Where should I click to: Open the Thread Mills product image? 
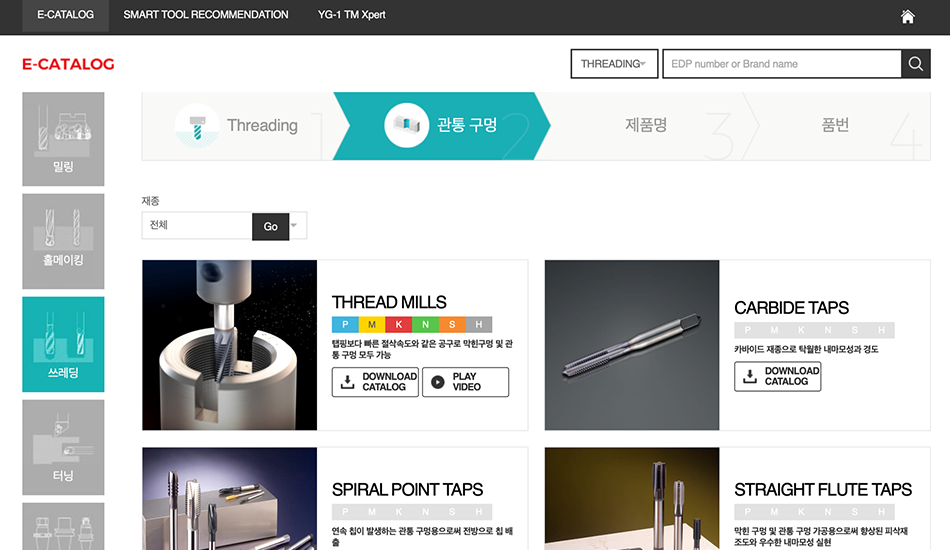pos(230,345)
